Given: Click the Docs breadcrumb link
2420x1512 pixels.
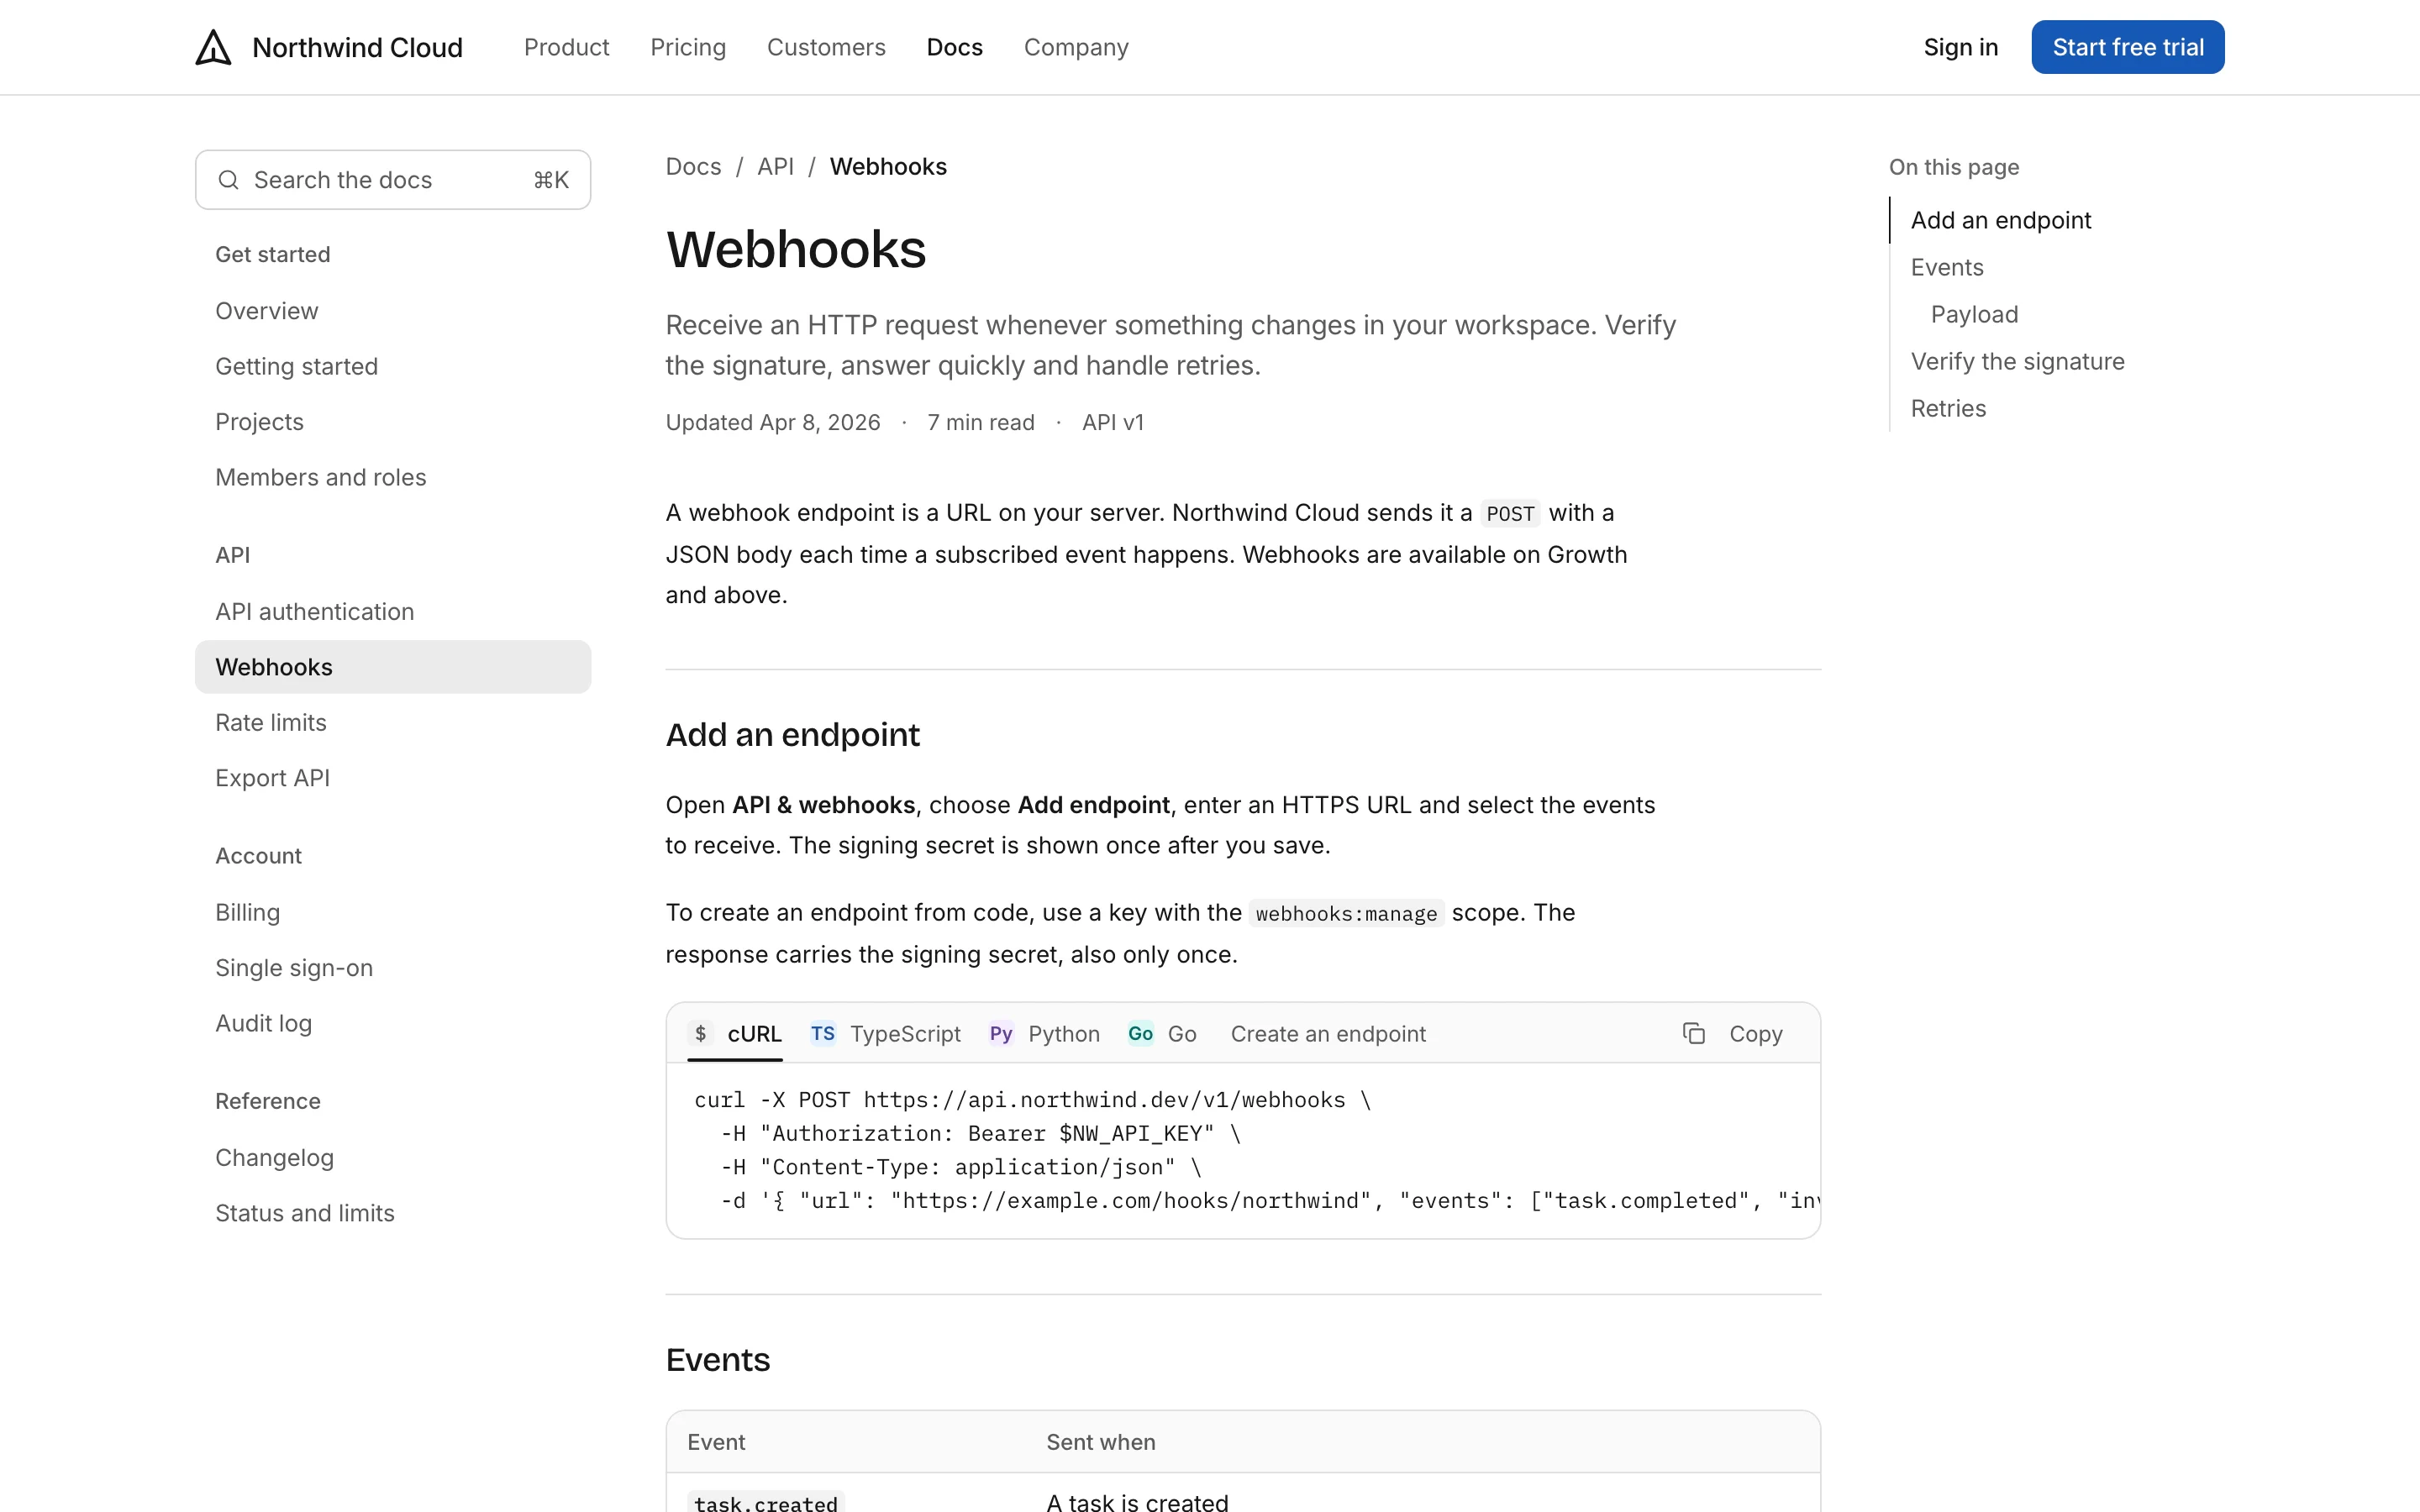Looking at the screenshot, I should [x=693, y=166].
